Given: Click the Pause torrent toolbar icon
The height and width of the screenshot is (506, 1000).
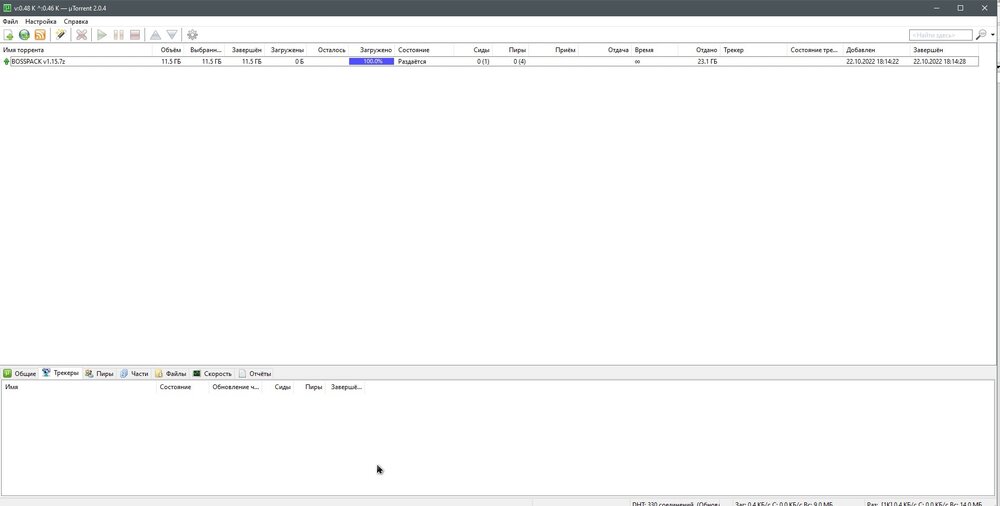Looking at the screenshot, I should click(x=119, y=35).
